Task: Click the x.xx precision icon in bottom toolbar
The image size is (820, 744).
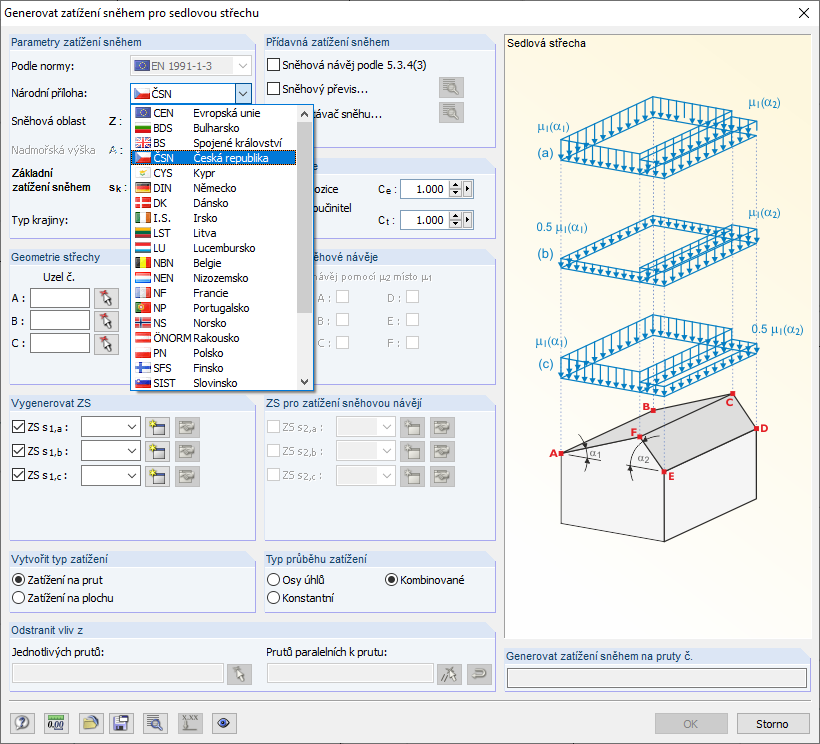Action: (x=190, y=723)
